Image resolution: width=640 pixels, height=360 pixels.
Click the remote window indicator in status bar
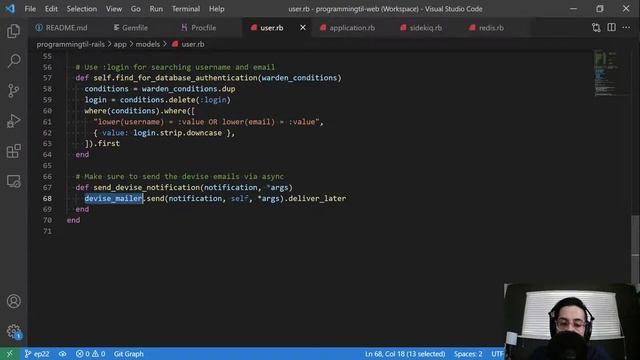coord(9,354)
